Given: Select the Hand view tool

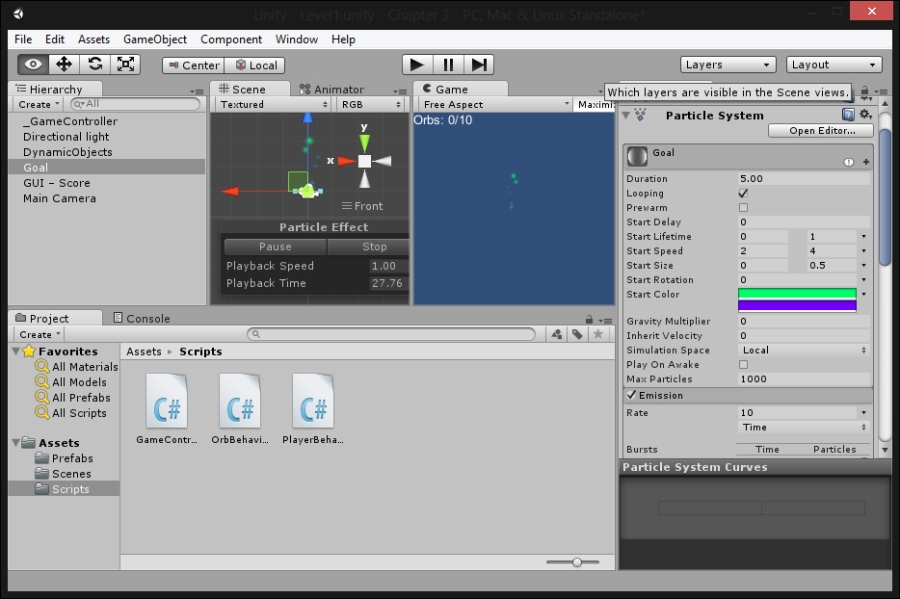Looking at the screenshot, I should [33, 64].
